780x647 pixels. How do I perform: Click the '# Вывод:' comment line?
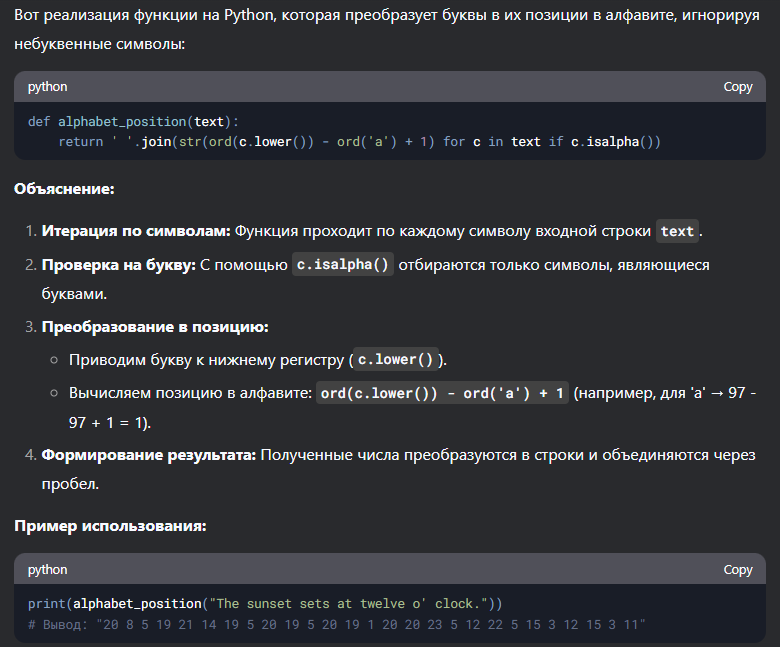click(336, 625)
